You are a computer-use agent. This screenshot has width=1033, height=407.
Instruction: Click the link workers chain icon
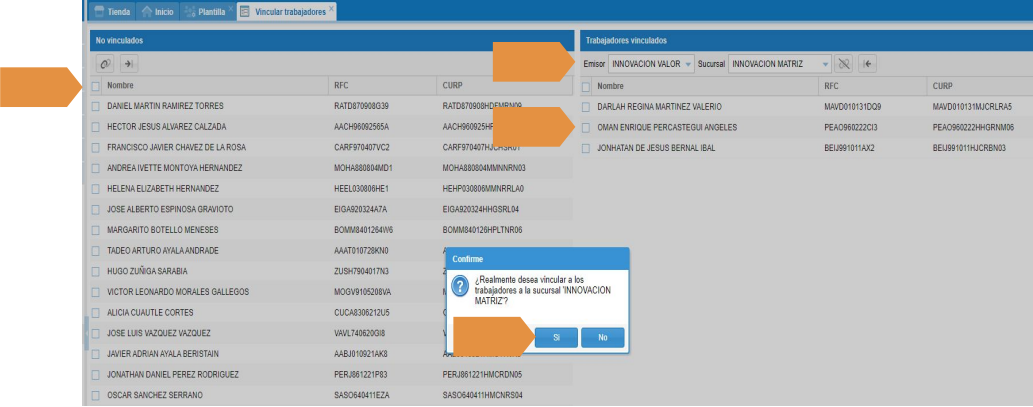click(104, 64)
